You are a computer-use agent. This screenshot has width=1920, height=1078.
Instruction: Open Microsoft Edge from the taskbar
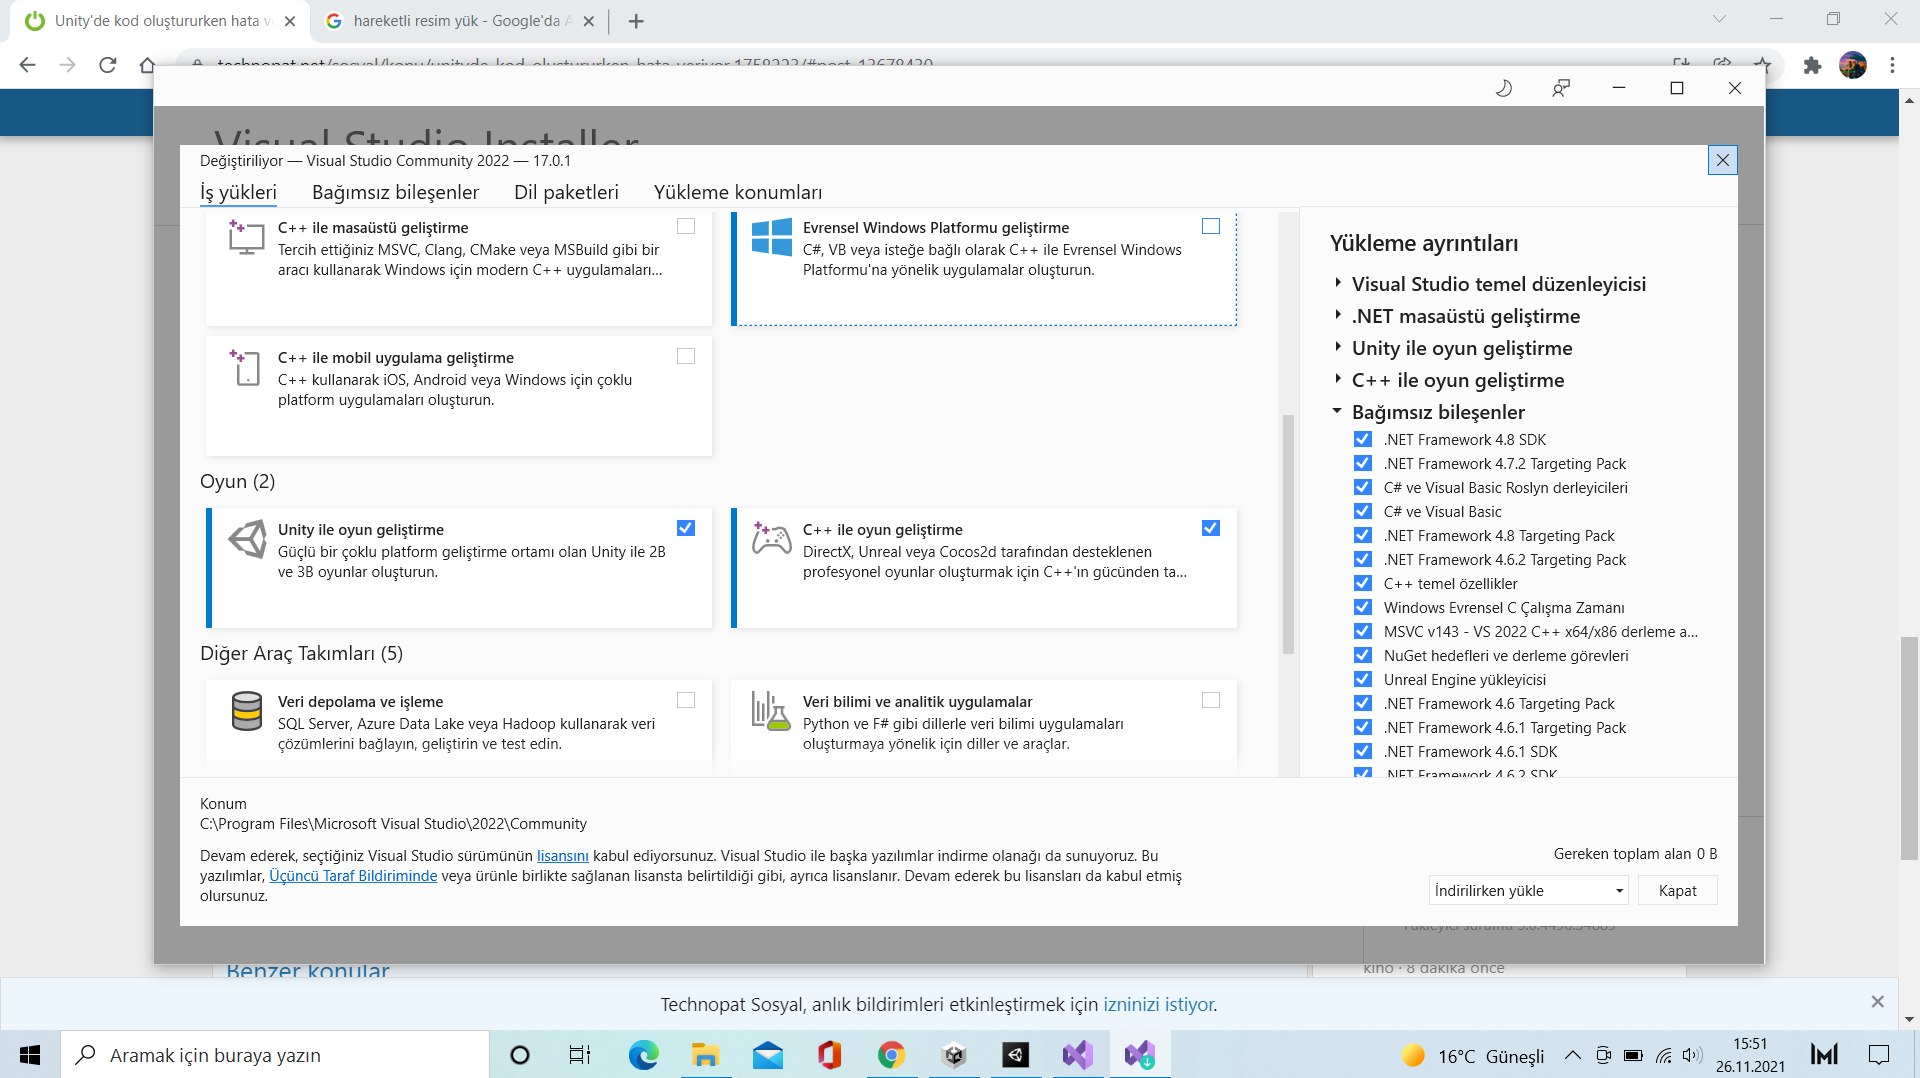coord(643,1055)
